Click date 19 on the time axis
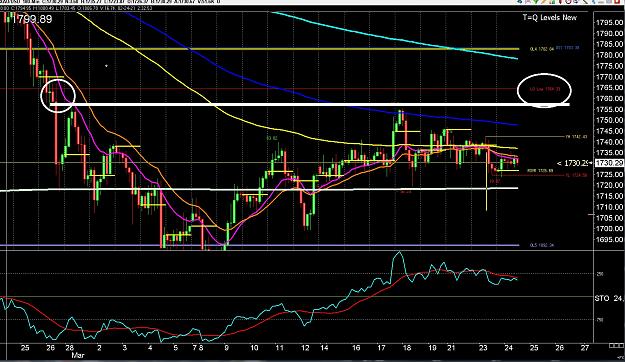Viewport: 625px width, 362px height. pos(432,348)
